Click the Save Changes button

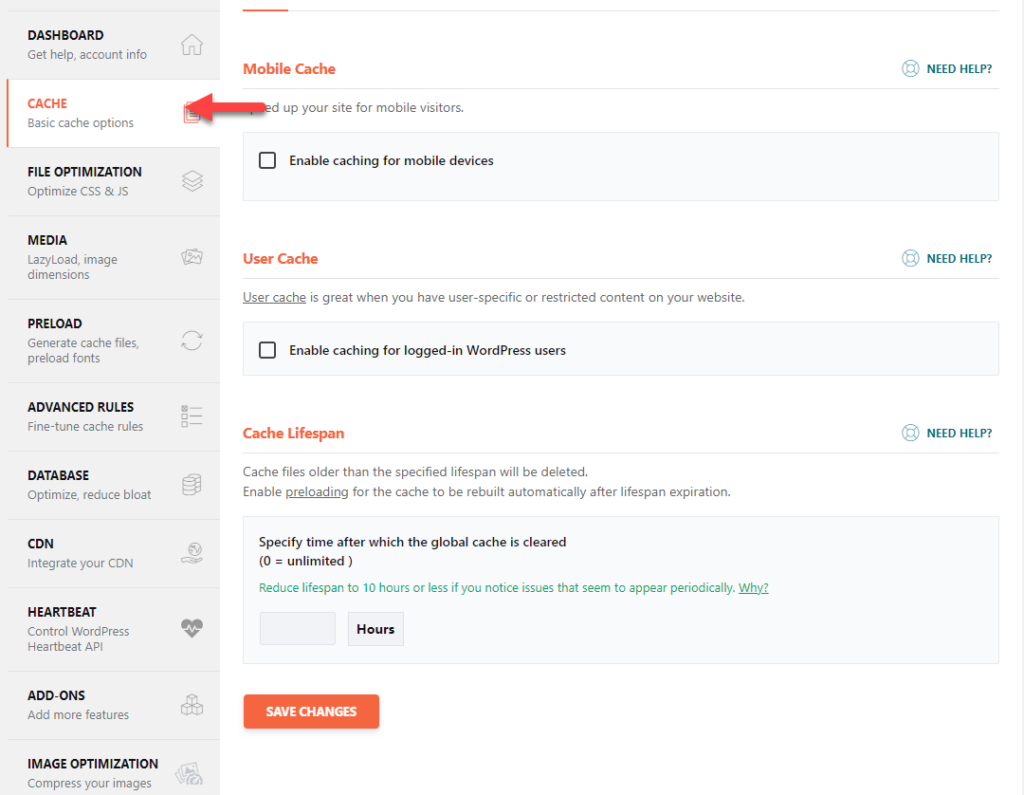click(311, 711)
